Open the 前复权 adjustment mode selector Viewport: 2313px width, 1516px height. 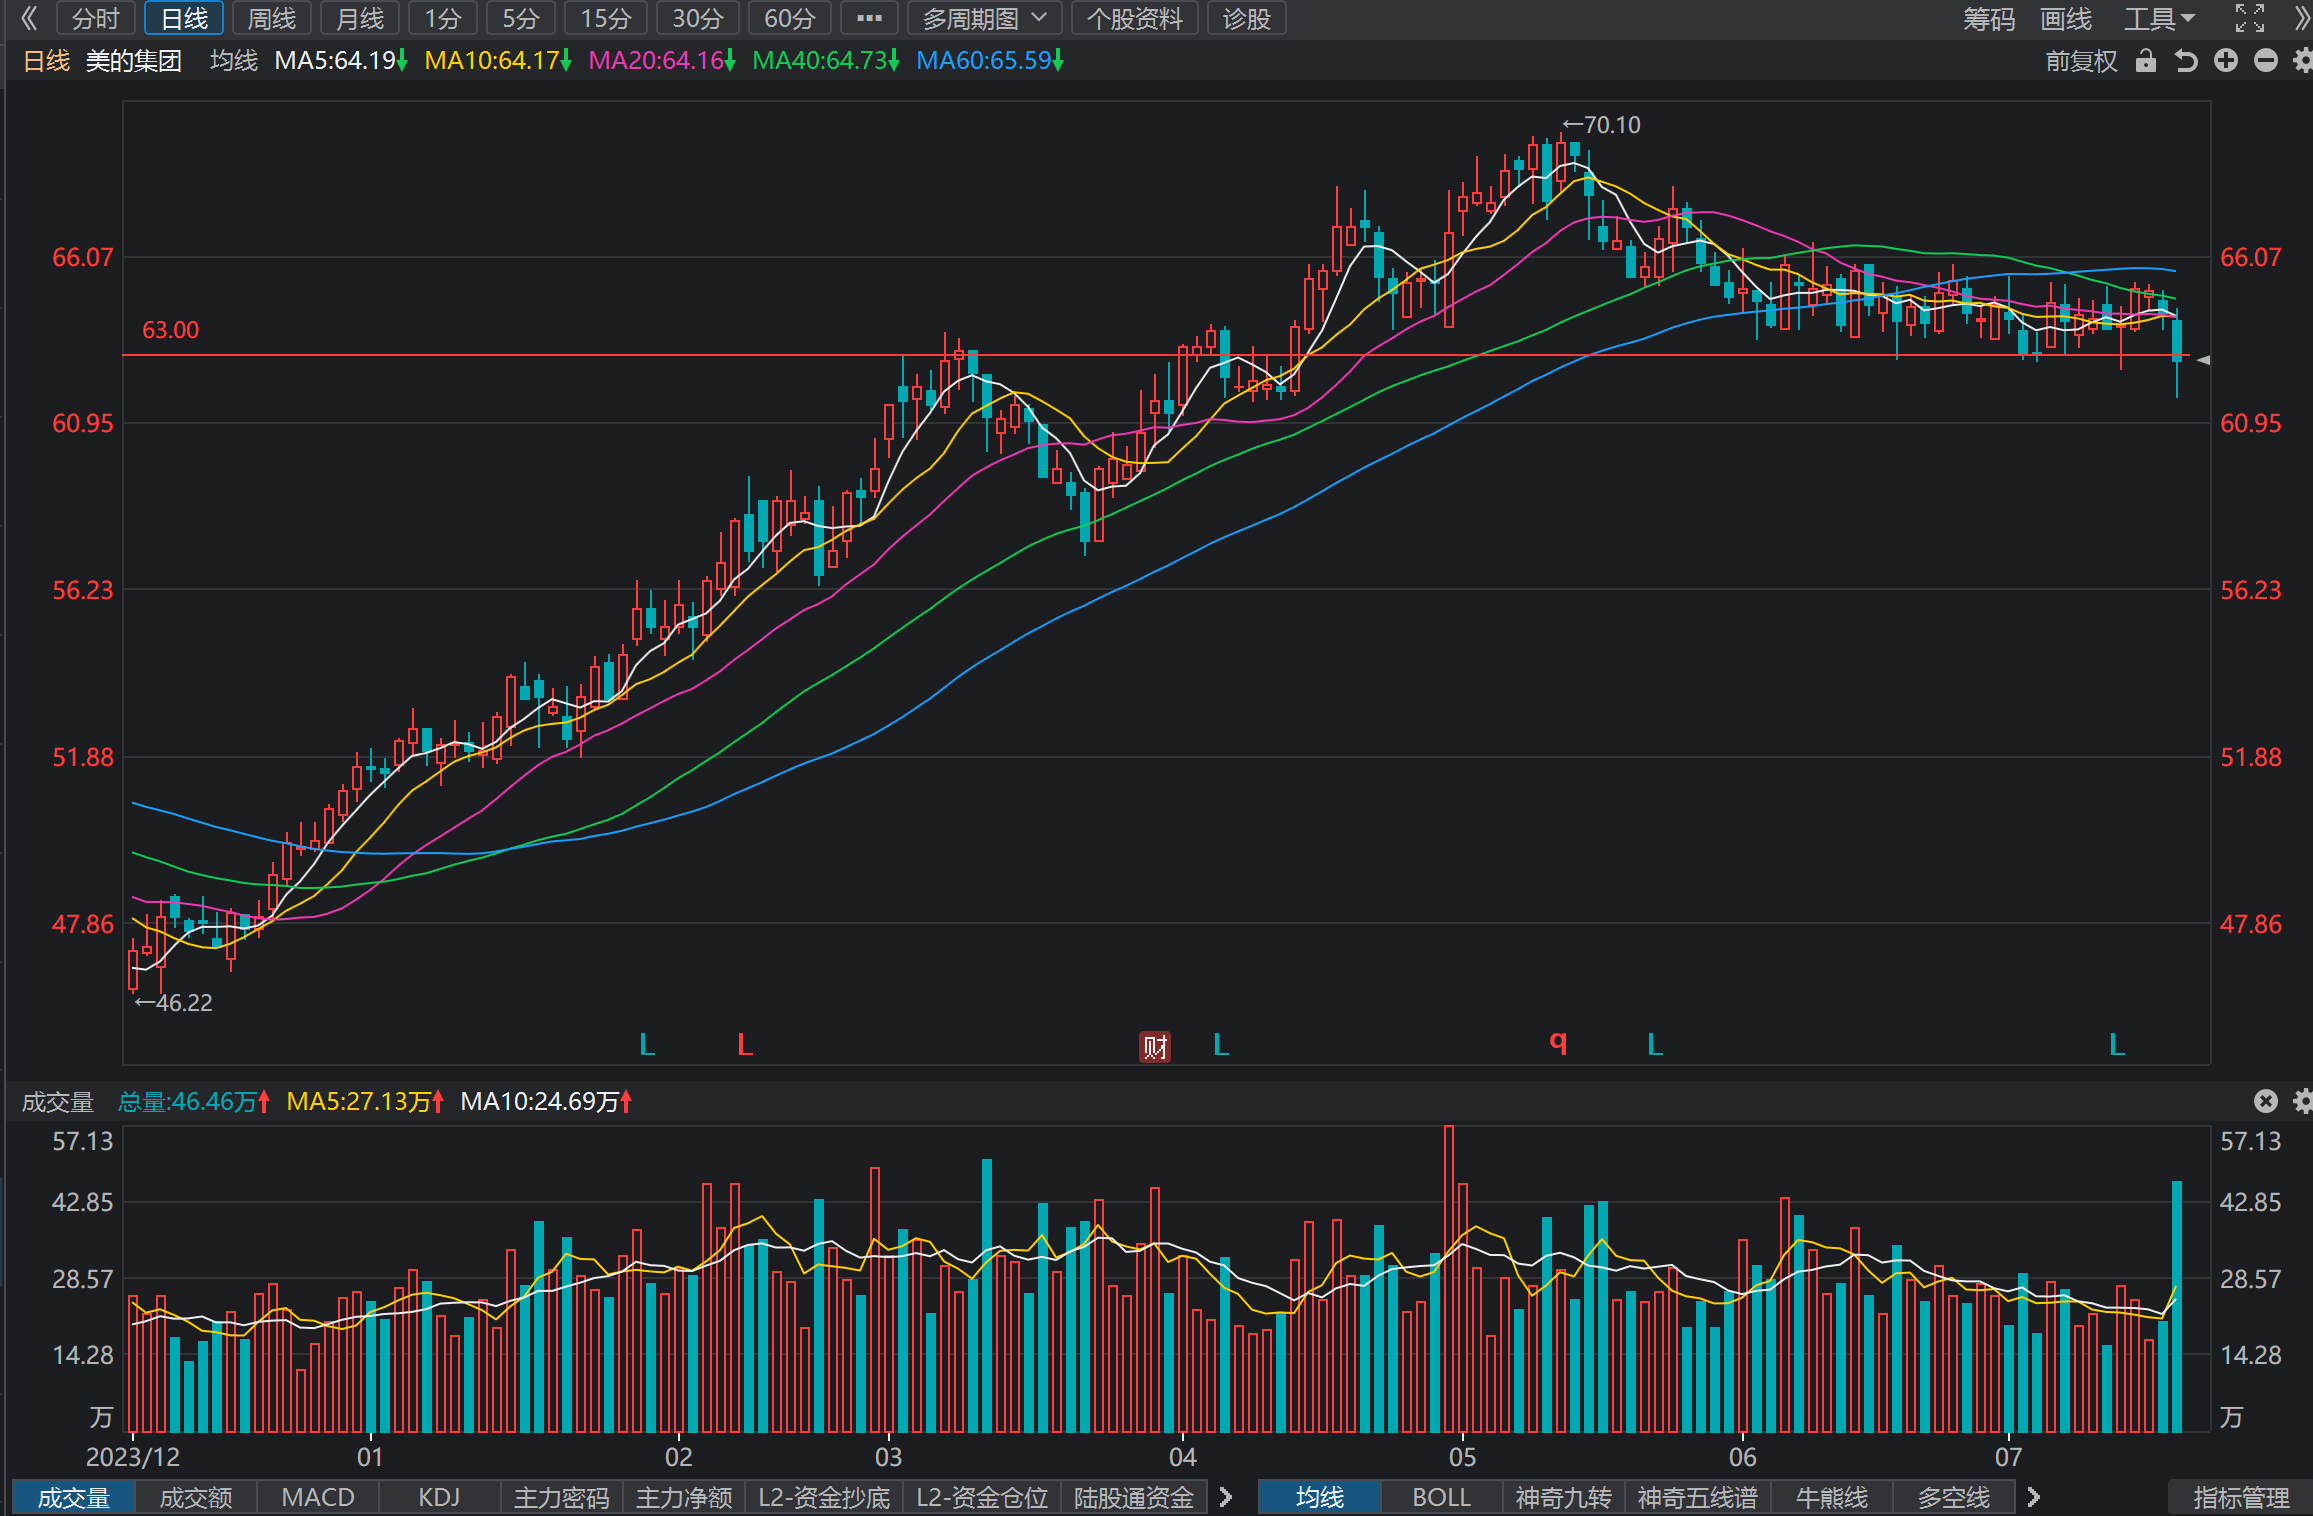[x=2081, y=61]
